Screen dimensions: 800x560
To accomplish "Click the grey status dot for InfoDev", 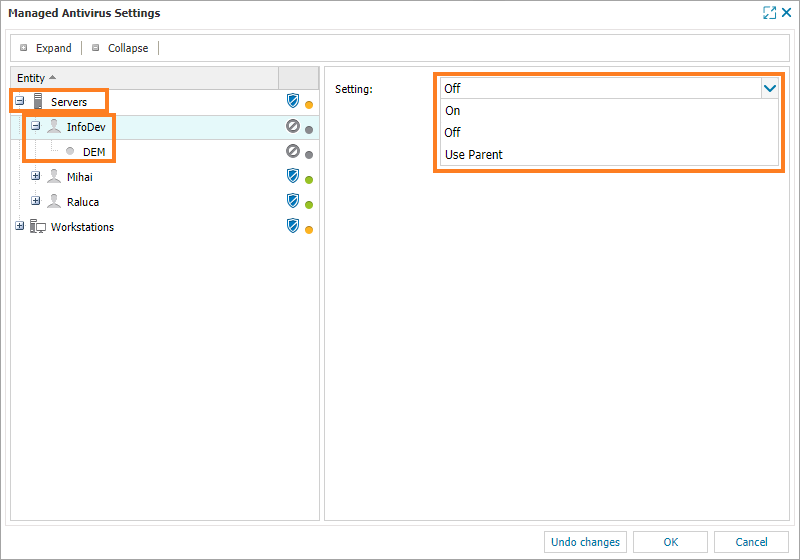I will pos(309,130).
